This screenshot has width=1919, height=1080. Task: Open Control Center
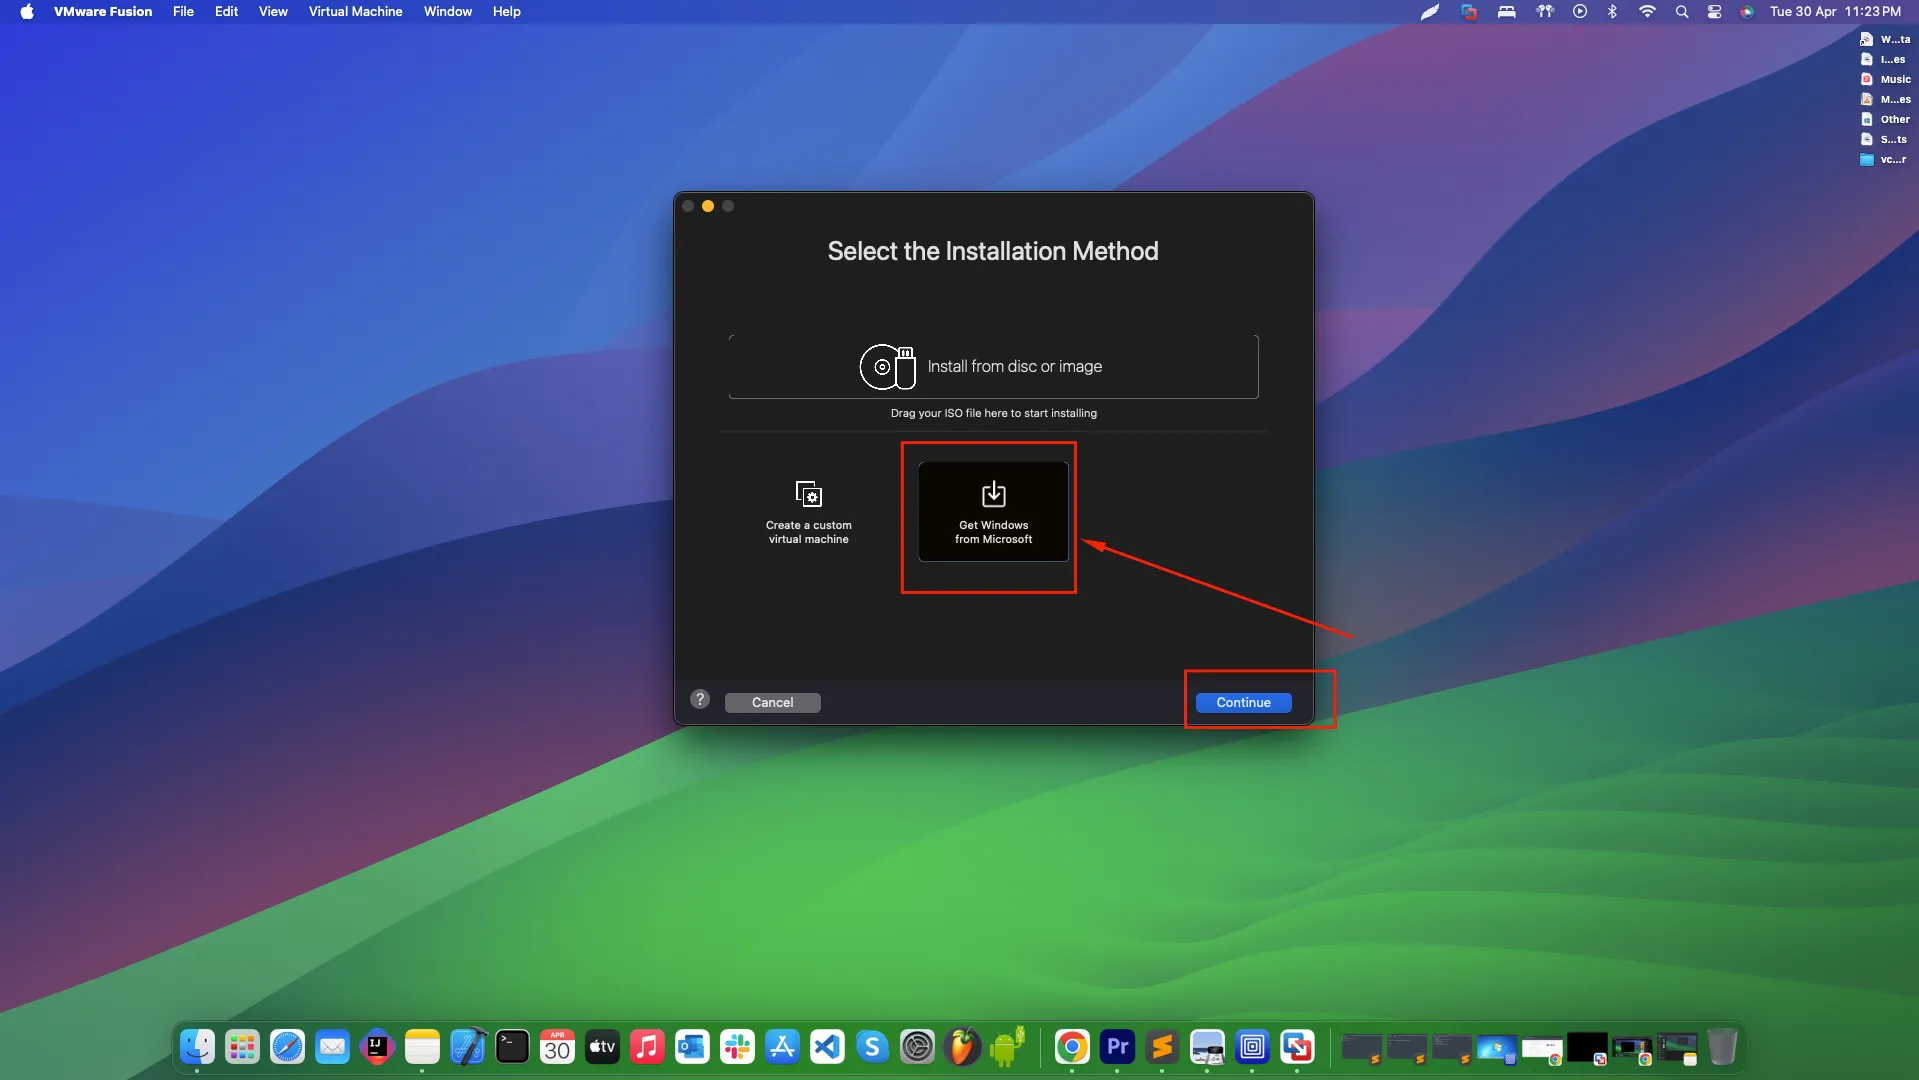(x=1714, y=12)
